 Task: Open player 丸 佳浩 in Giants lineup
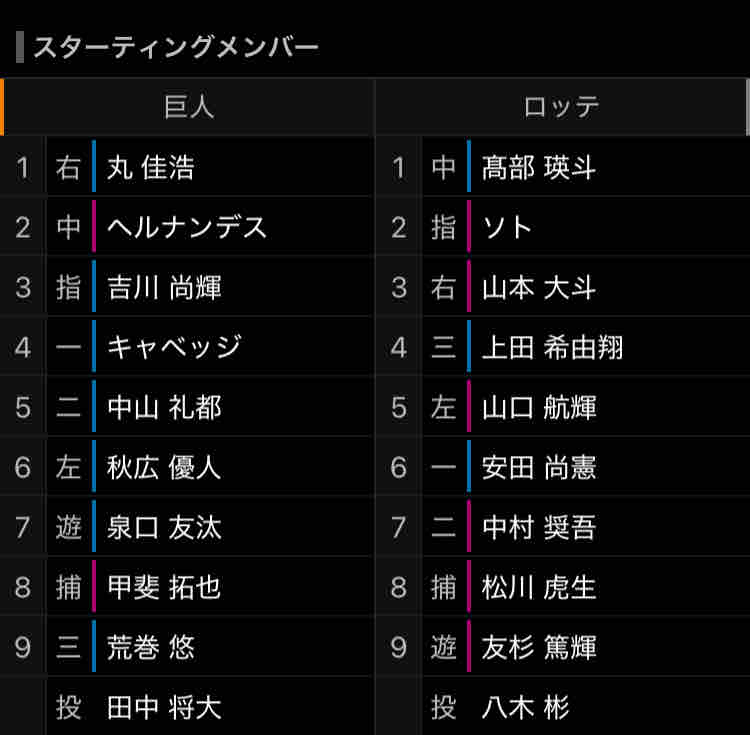coord(150,167)
